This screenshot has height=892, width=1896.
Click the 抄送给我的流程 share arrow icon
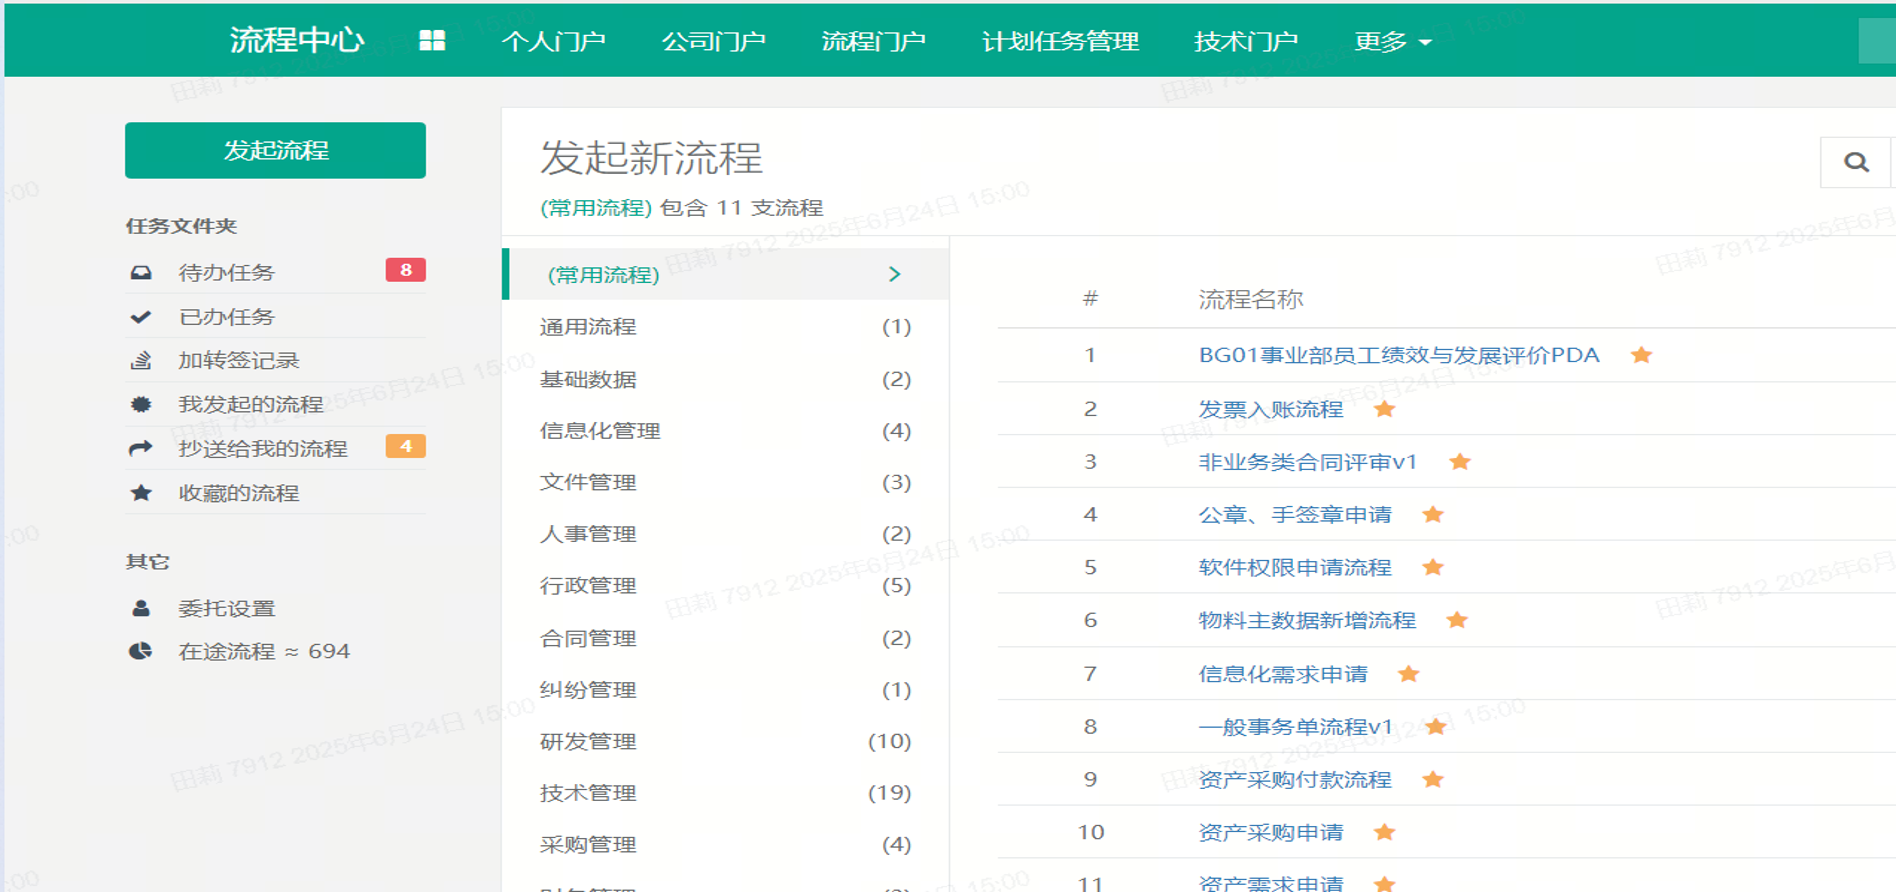(141, 449)
